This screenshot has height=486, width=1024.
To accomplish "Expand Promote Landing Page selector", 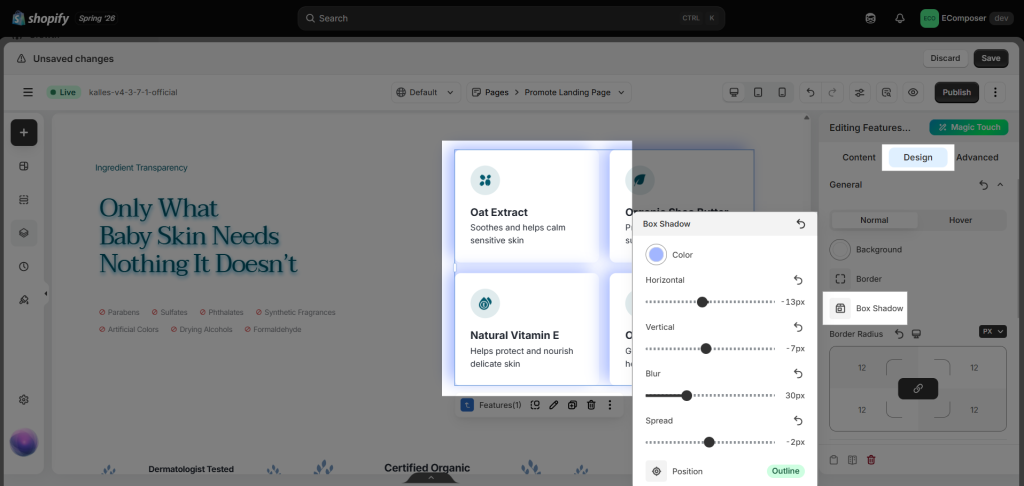I will [549, 92].
